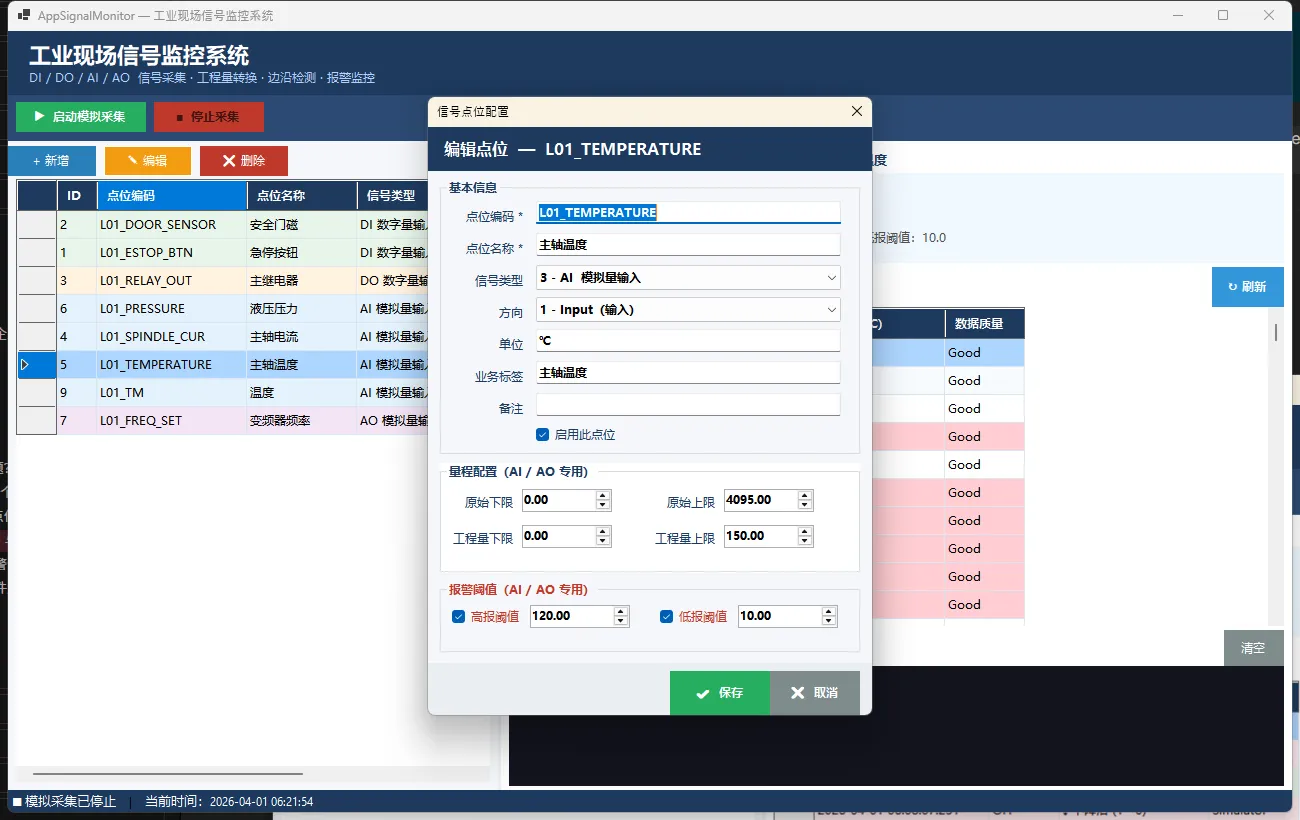Screen dimensions: 1300x820
Task: Decrease the engineering upper limit 150.00 value
Action: [x=806, y=541]
